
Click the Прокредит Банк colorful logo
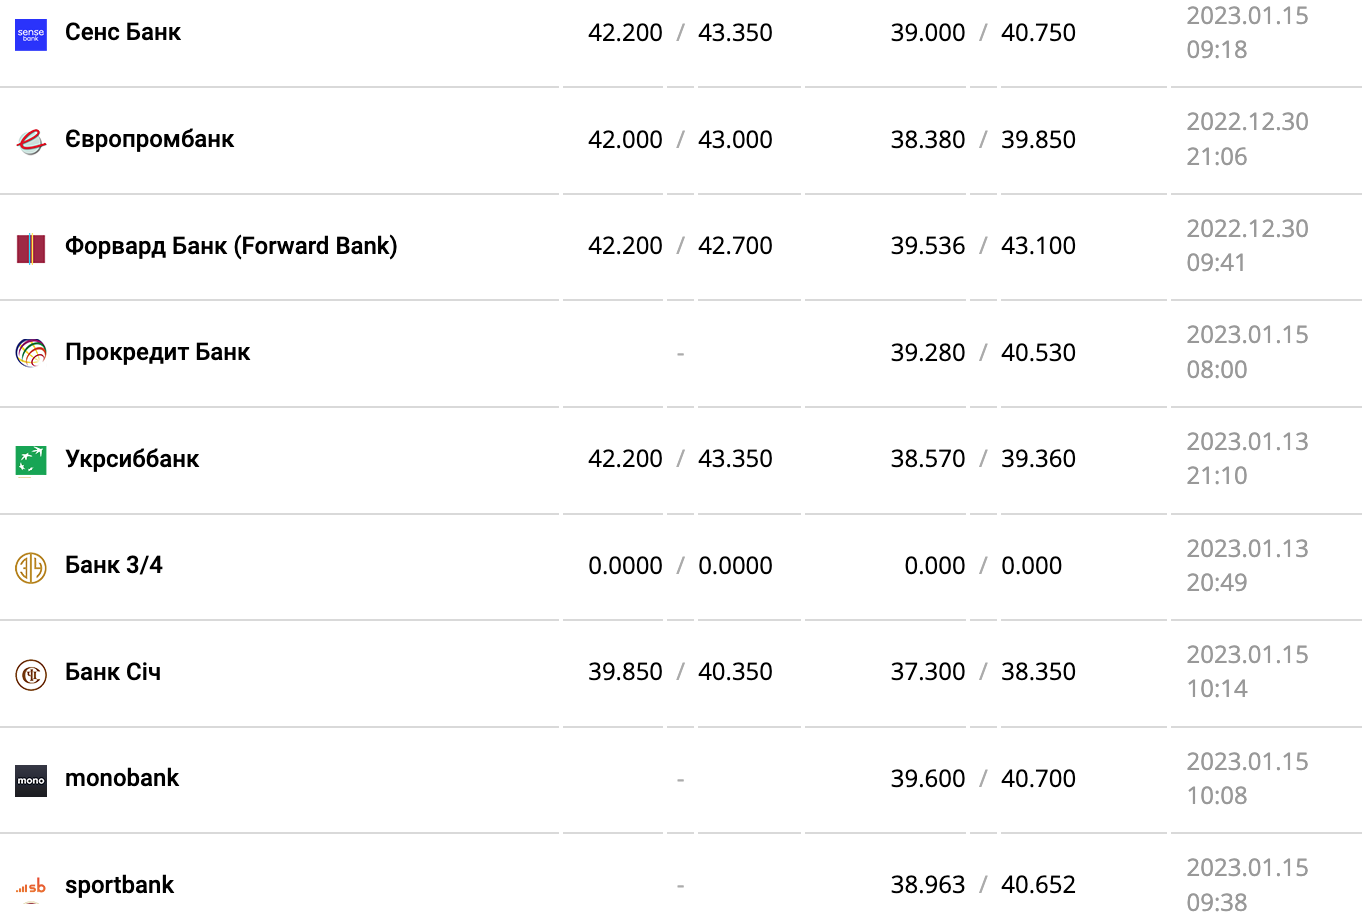coord(31,353)
